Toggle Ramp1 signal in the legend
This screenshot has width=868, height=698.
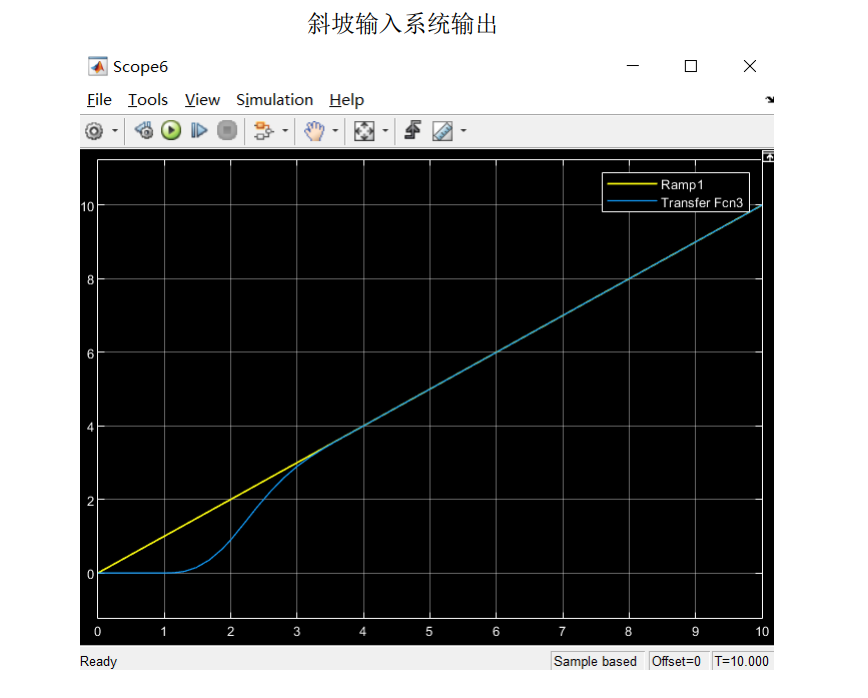(x=682, y=184)
